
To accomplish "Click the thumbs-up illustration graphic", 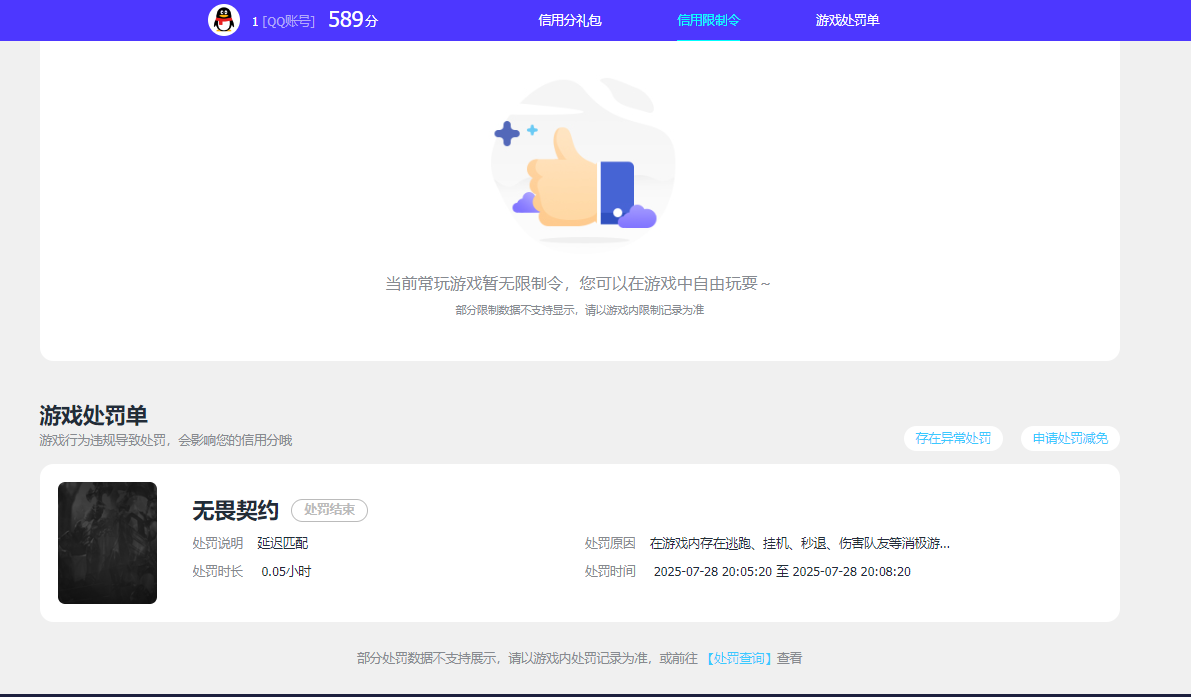I will tap(582, 160).
